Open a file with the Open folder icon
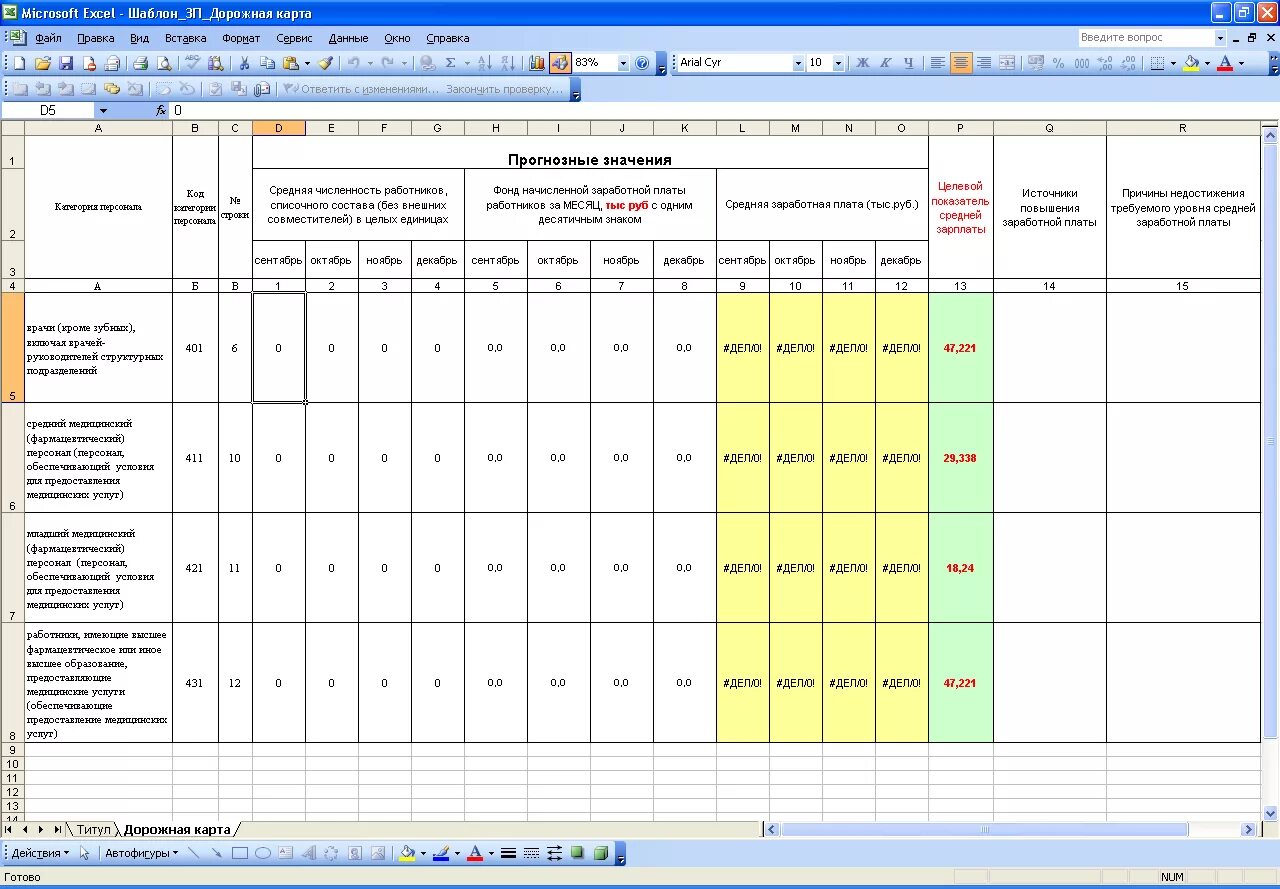Viewport: 1280px width, 889px height. (x=42, y=63)
